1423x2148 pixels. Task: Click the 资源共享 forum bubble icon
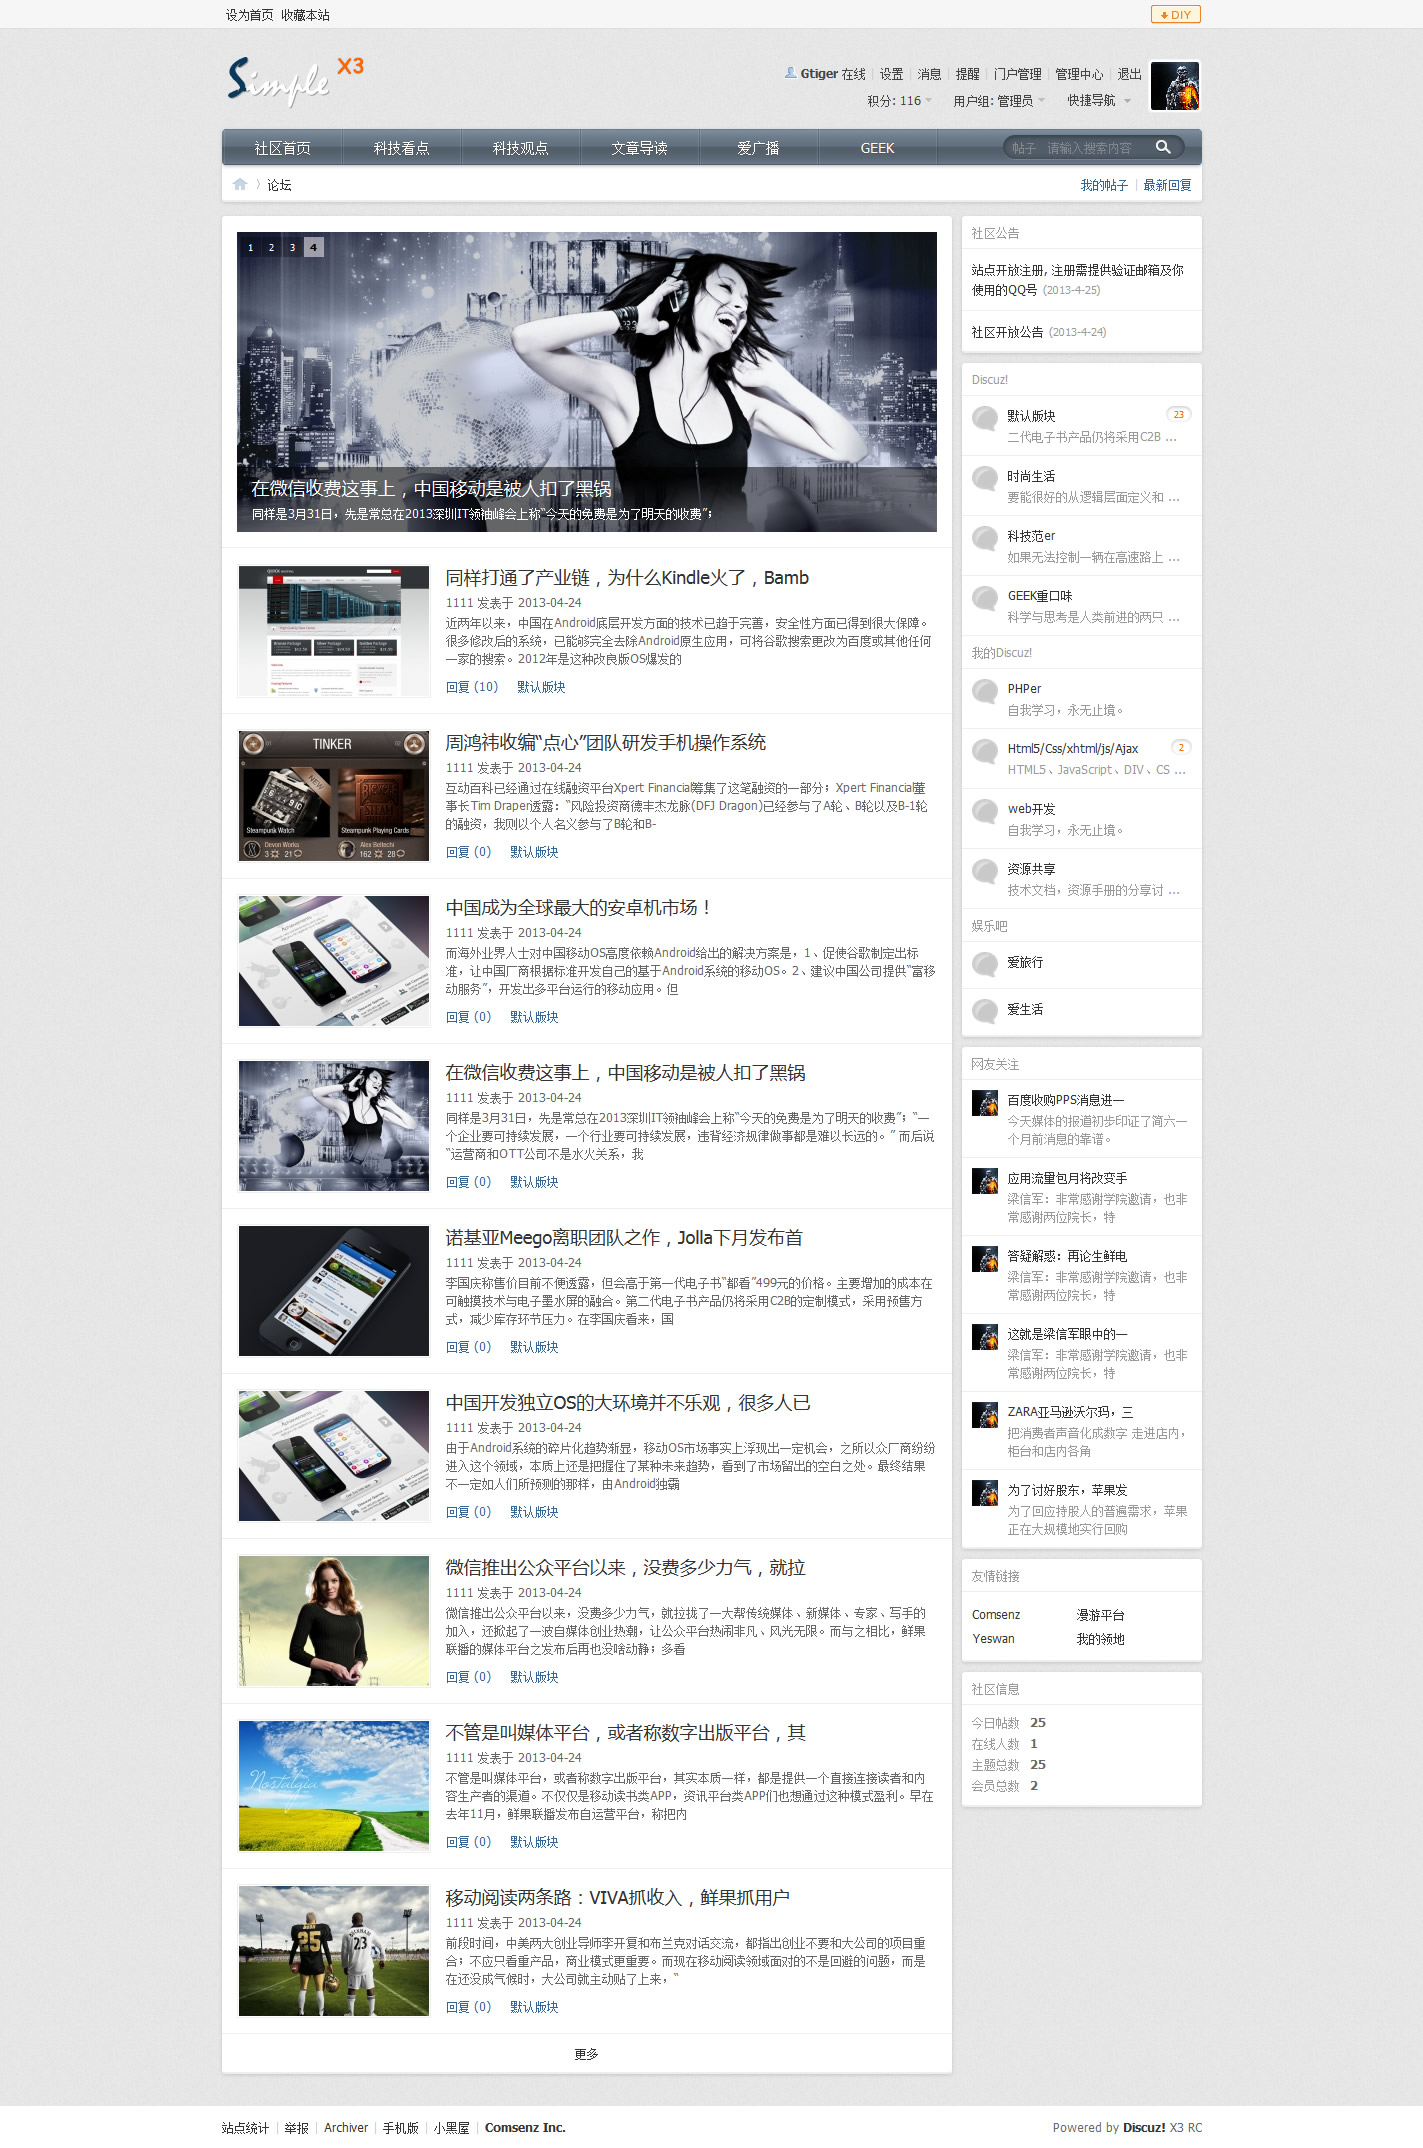(x=985, y=871)
